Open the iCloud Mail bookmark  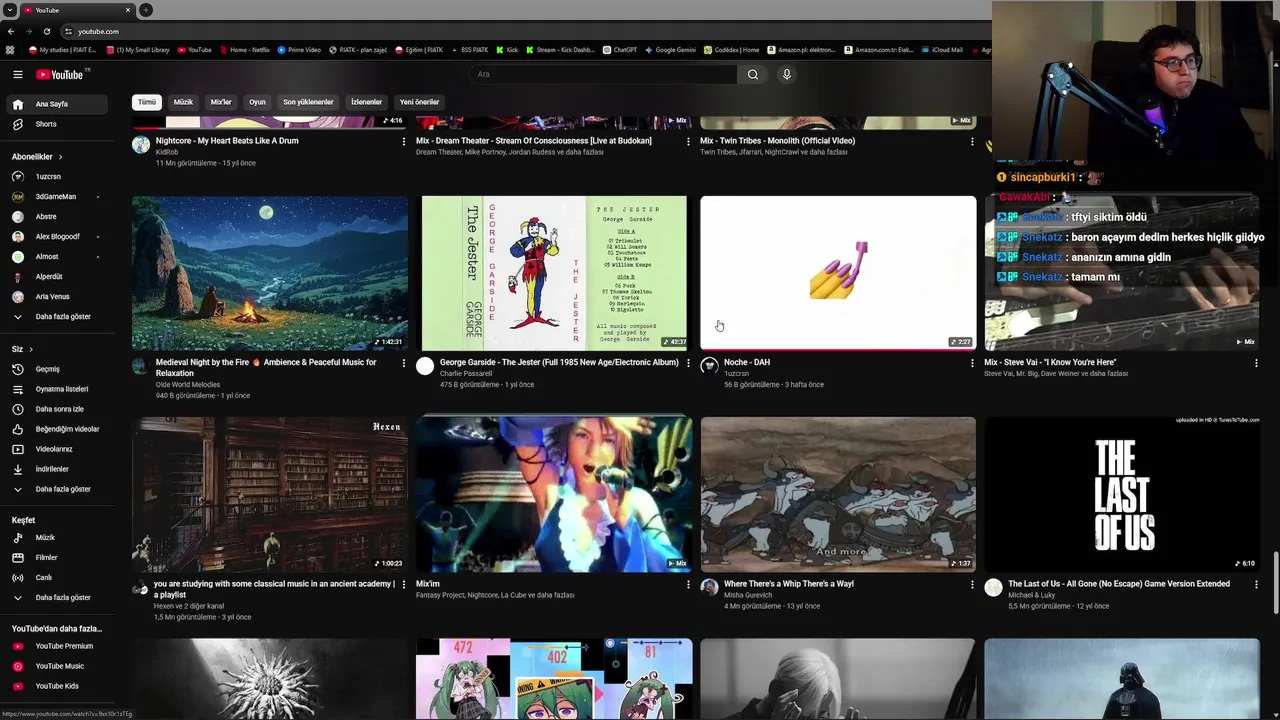(942, 50)
